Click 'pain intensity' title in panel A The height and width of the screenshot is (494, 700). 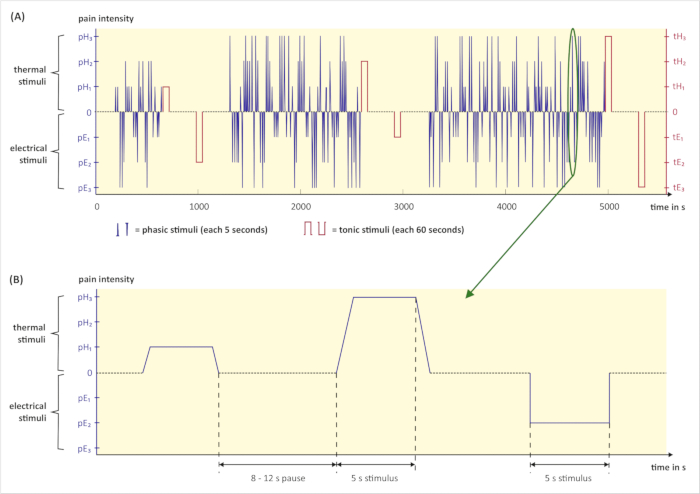click(x=106, y=19)
